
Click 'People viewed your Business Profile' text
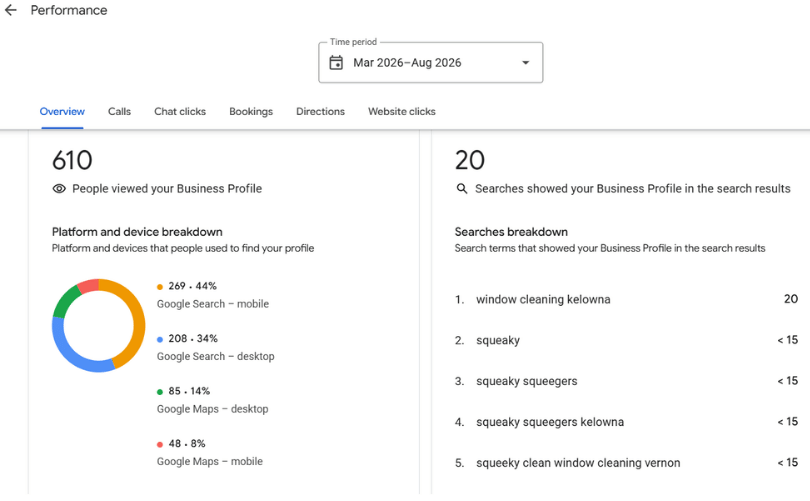point(167,189)
